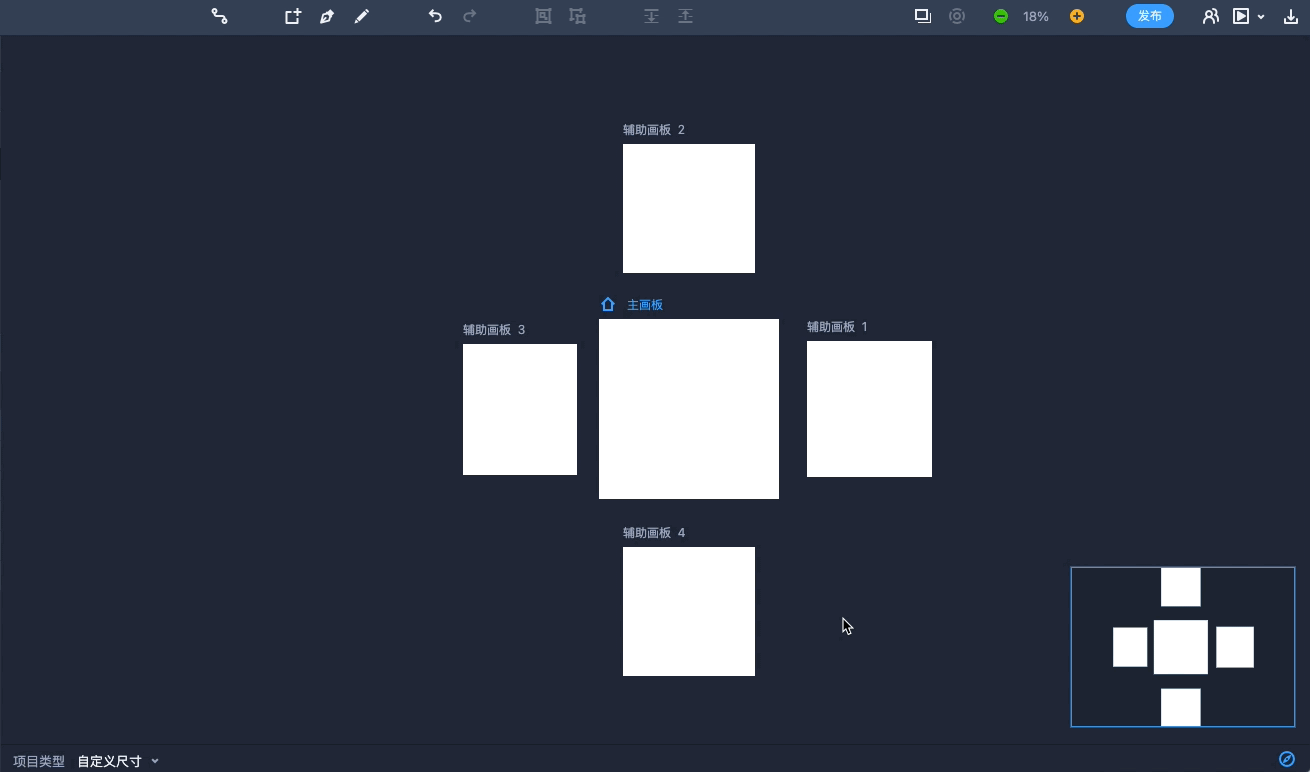Screen dimensions: 1310x772
Task: Click the add artboard tool icon
Action: coord(292,16)
